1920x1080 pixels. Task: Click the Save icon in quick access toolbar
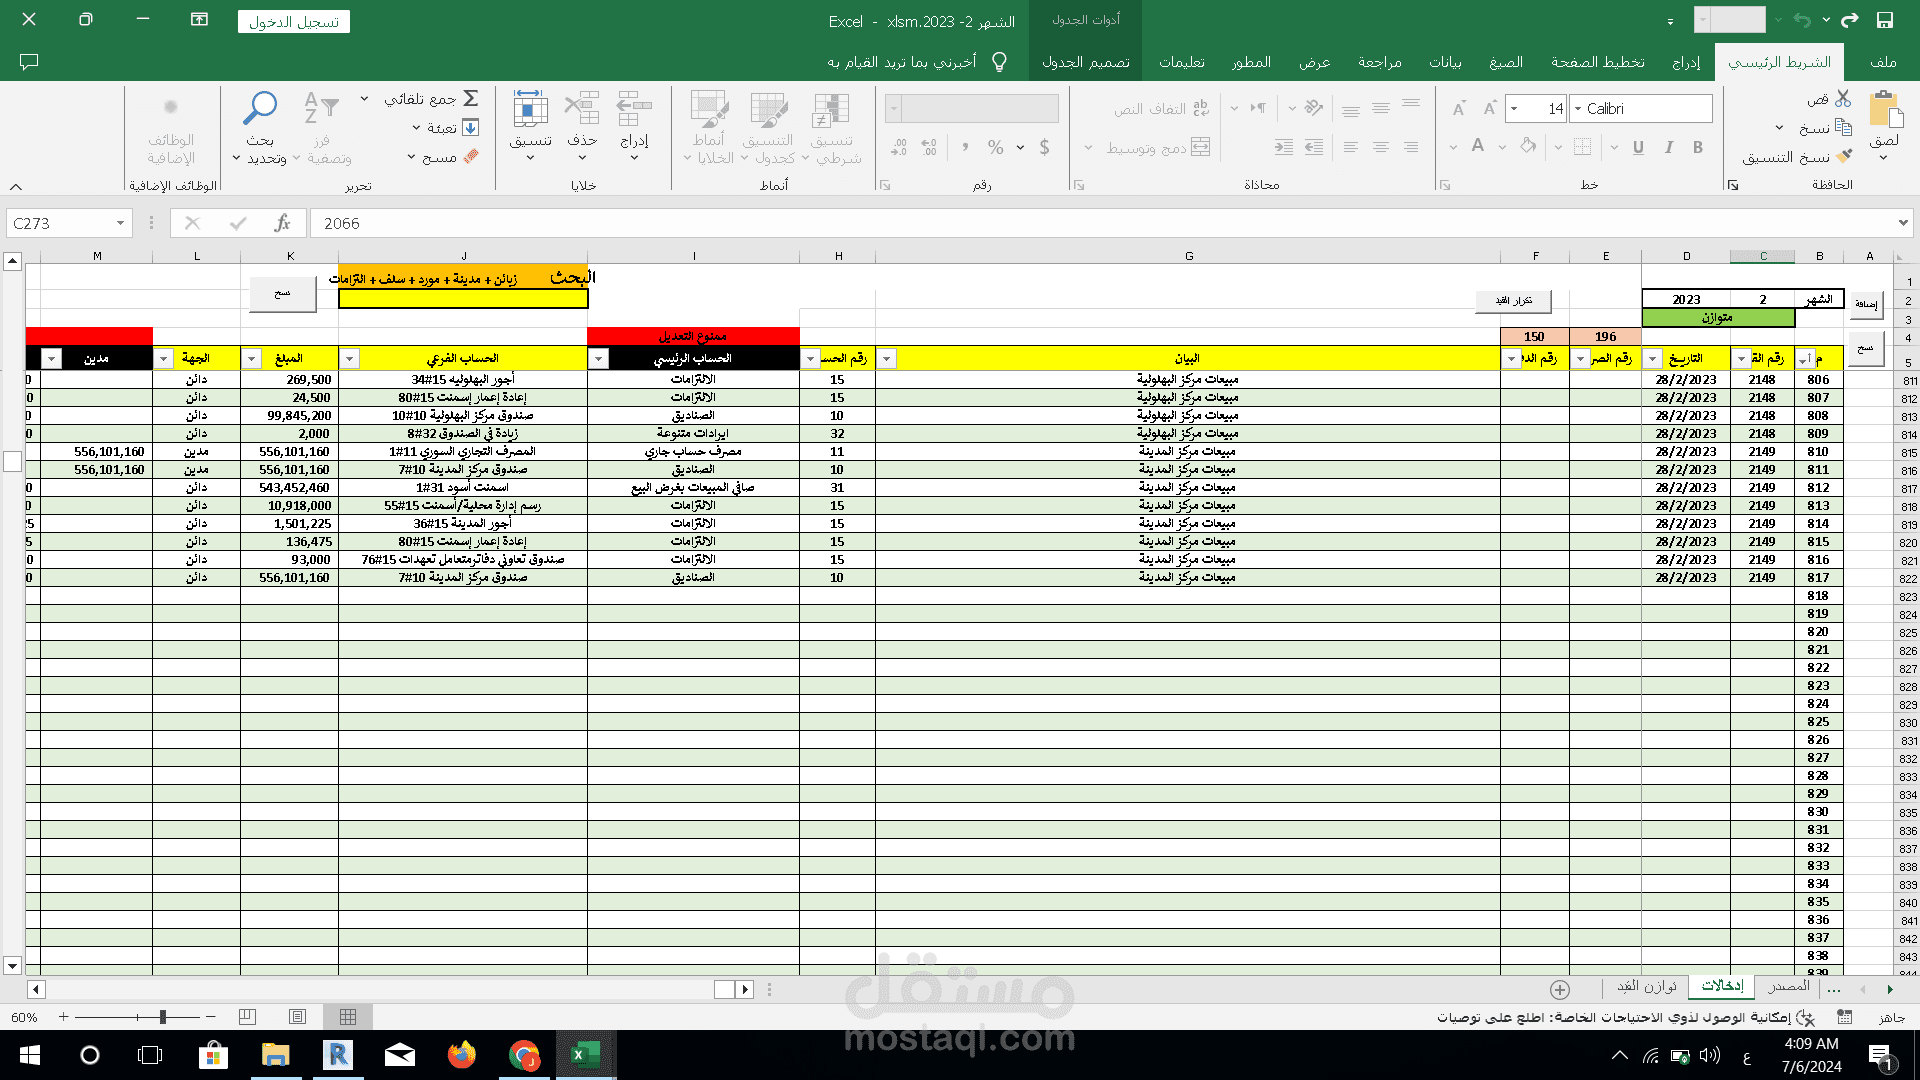(x=1885, y=20)
